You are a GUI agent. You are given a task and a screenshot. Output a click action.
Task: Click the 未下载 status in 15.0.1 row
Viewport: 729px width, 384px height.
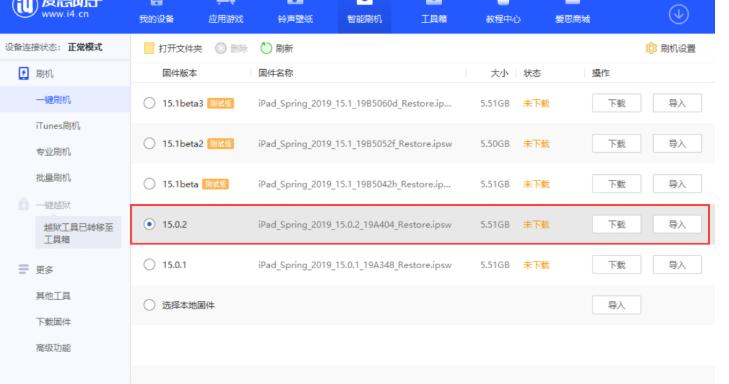tap(537, 265)
